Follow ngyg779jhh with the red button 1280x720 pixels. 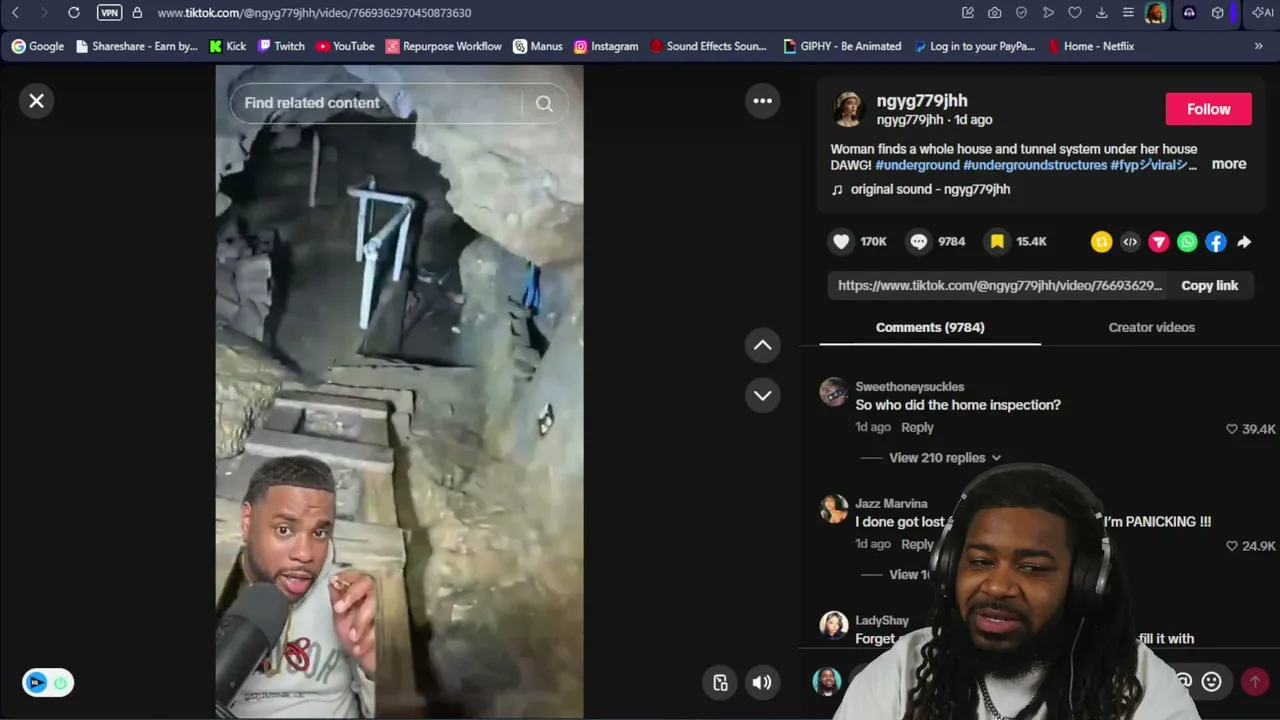[1208, 109]
